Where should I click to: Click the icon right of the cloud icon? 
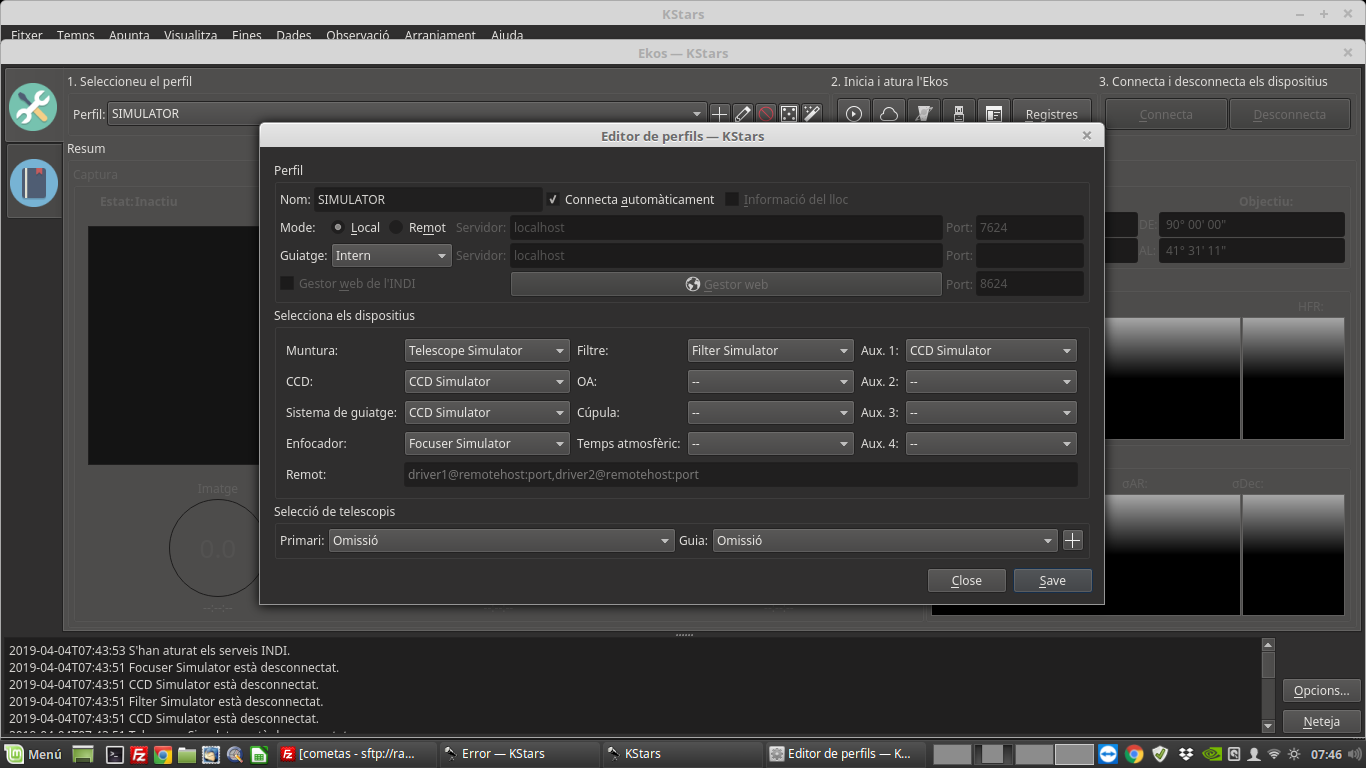(x=924, y=114)
